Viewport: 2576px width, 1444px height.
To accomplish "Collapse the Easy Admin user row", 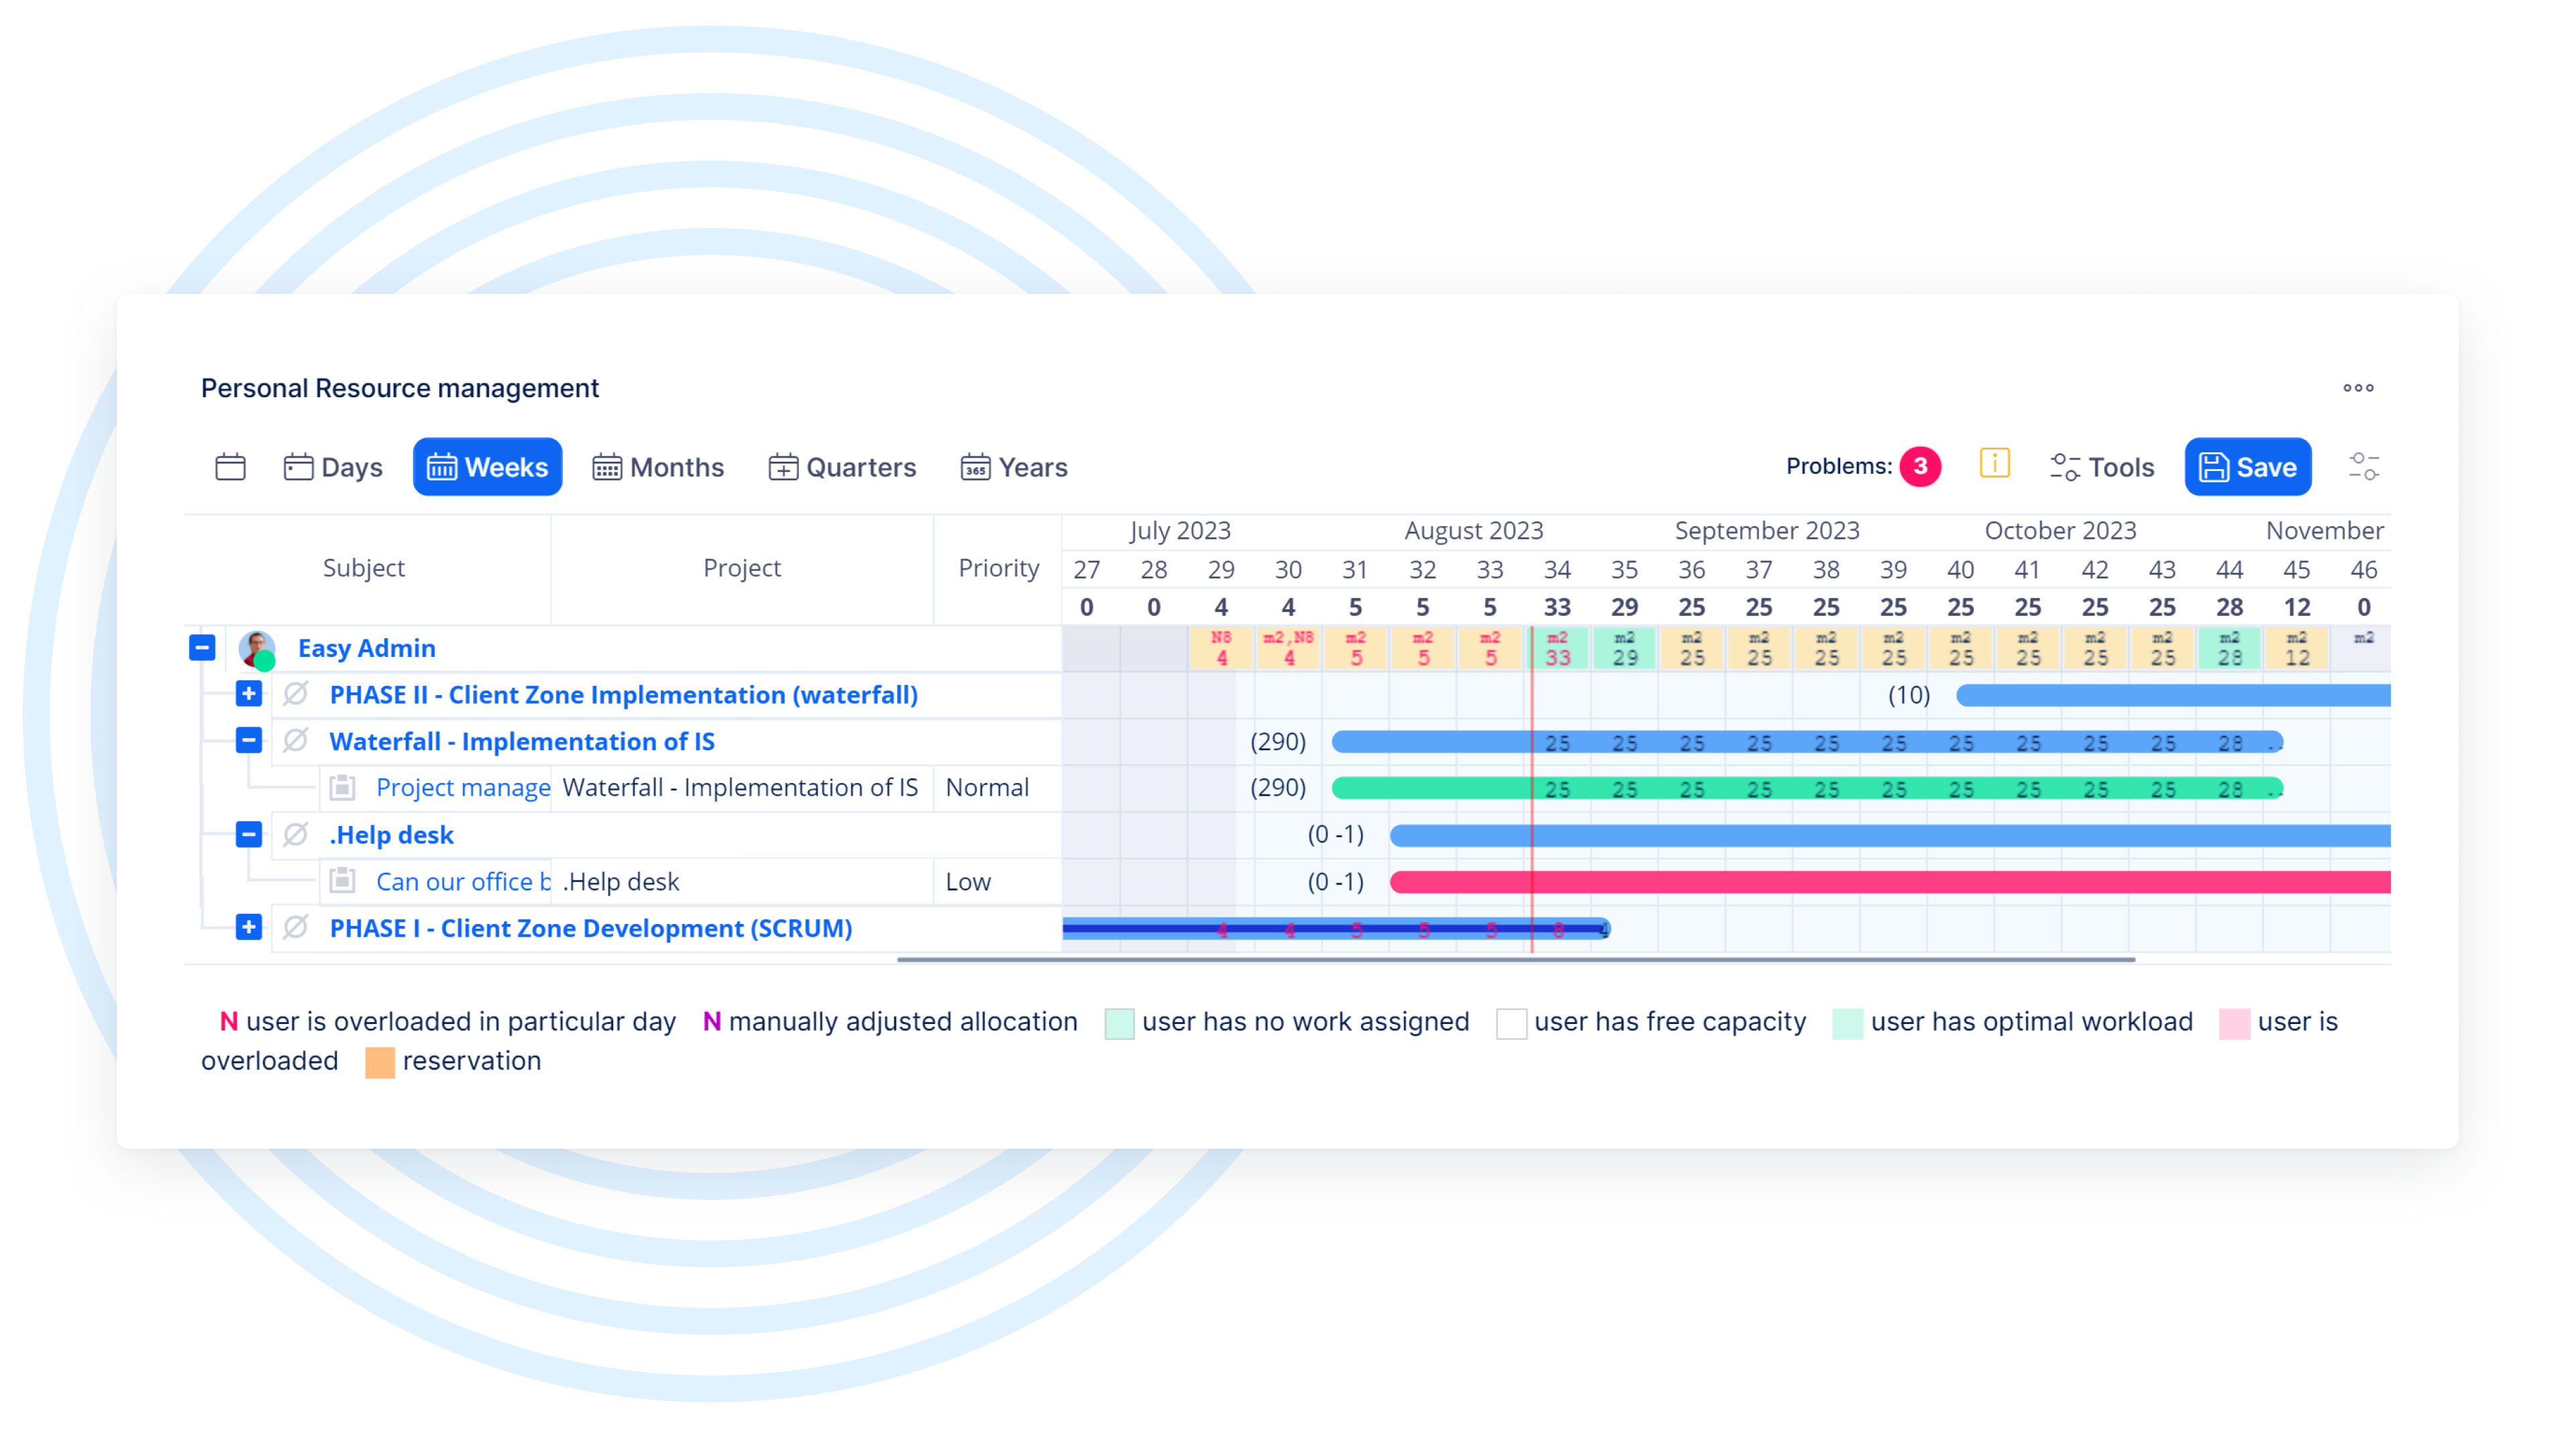I will 202,648.
